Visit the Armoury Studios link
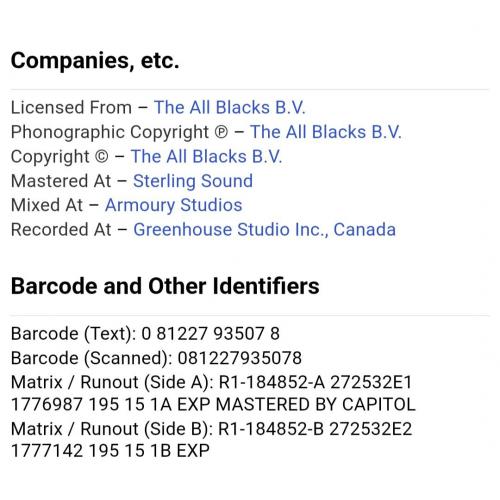This screenshot has height=500, width=500. coord(174,205)
